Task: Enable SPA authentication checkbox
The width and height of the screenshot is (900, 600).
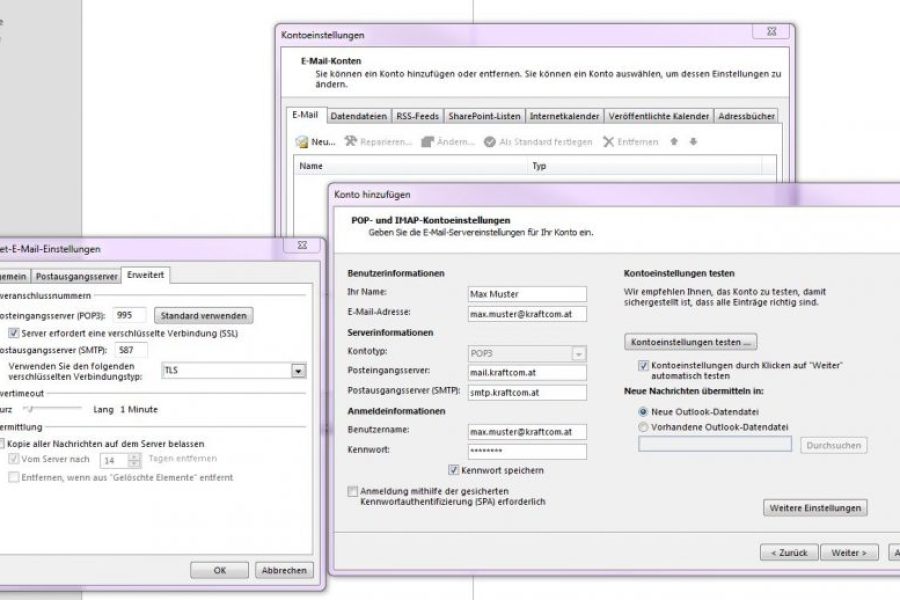Action: [352, 491]
